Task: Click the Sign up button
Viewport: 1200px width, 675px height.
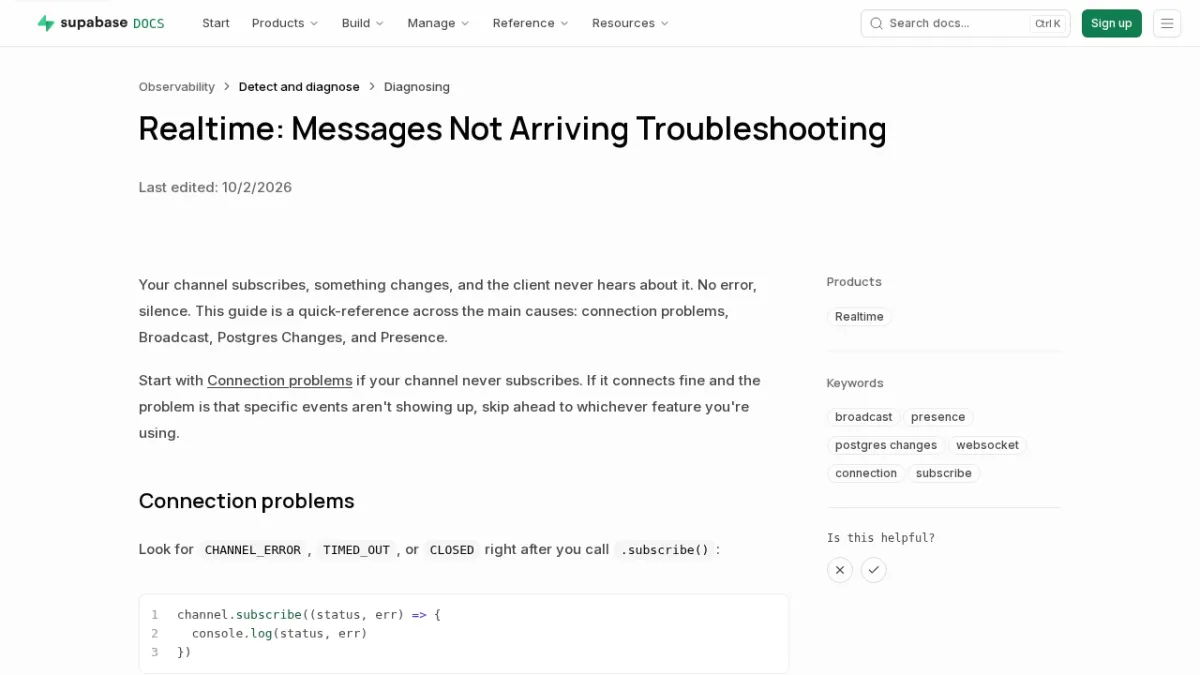Action: [1111, 23]
